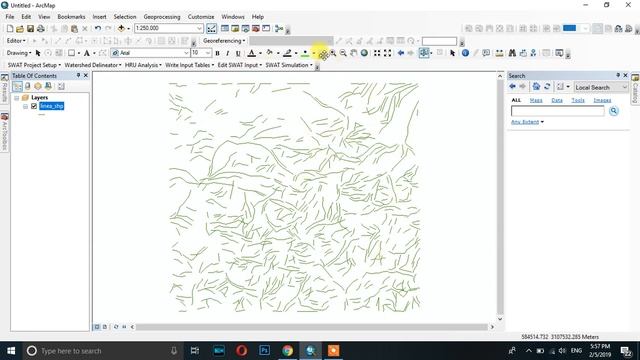Zoom to Full Extent globe
Screen dimensions: 640x360
pos(364,53)
